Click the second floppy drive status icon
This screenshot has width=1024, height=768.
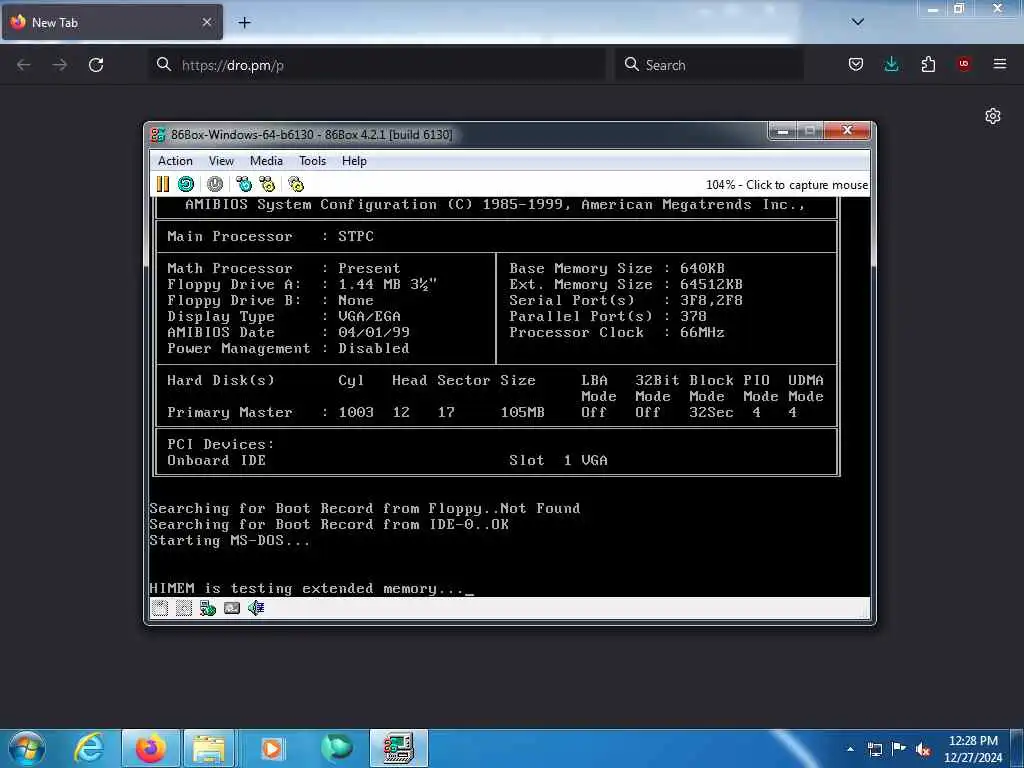[x=184, y=608]
